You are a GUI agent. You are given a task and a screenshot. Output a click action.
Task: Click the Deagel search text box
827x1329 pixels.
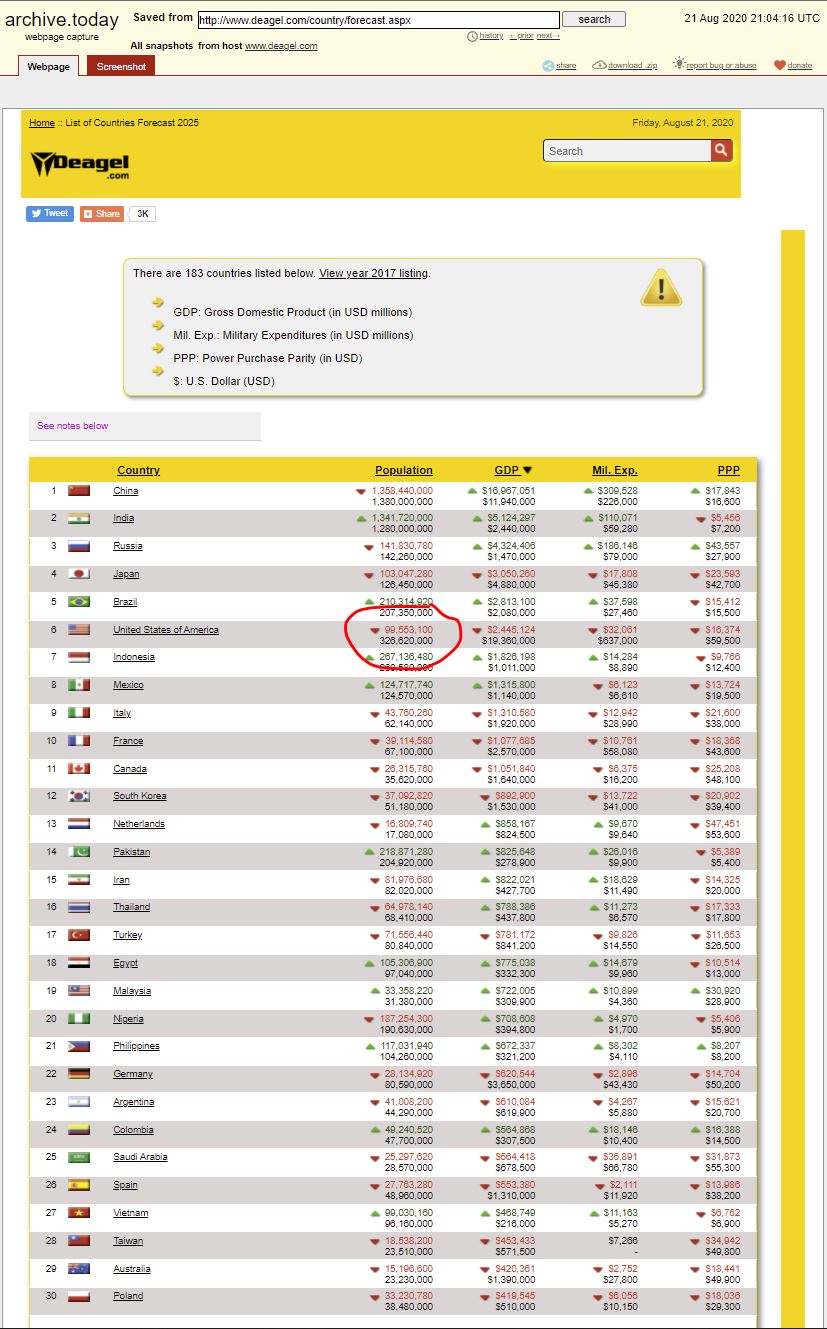point(628,151)
